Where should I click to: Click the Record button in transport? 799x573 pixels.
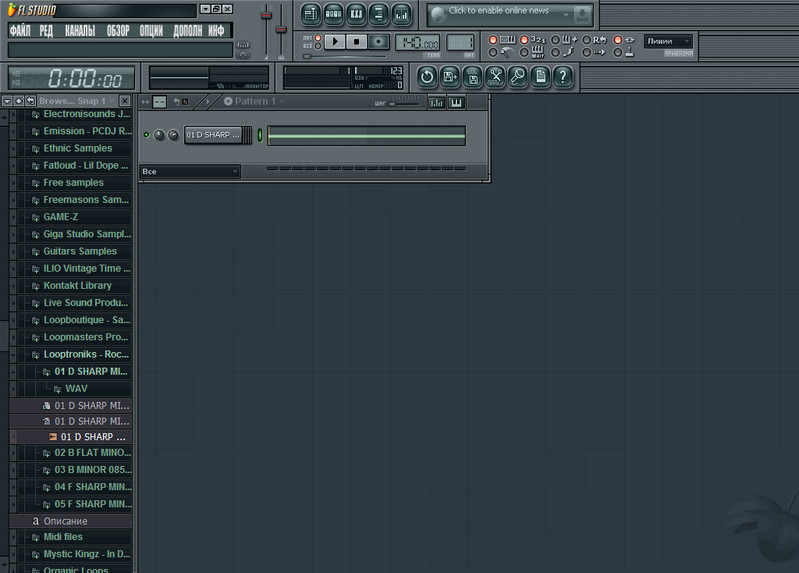coord(379,41)
